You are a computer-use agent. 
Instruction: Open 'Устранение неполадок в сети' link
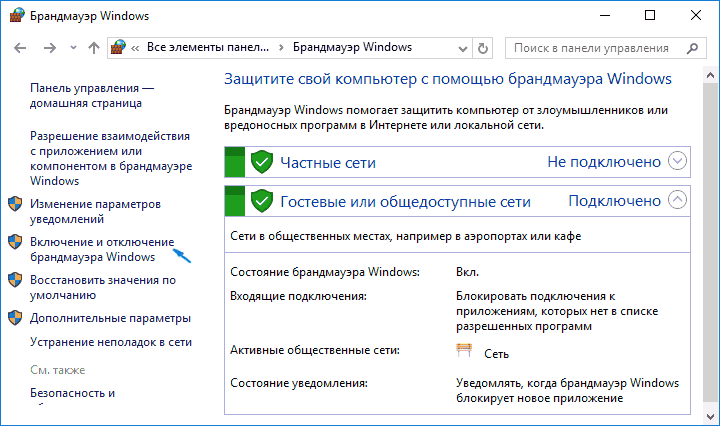pos(111,342)
